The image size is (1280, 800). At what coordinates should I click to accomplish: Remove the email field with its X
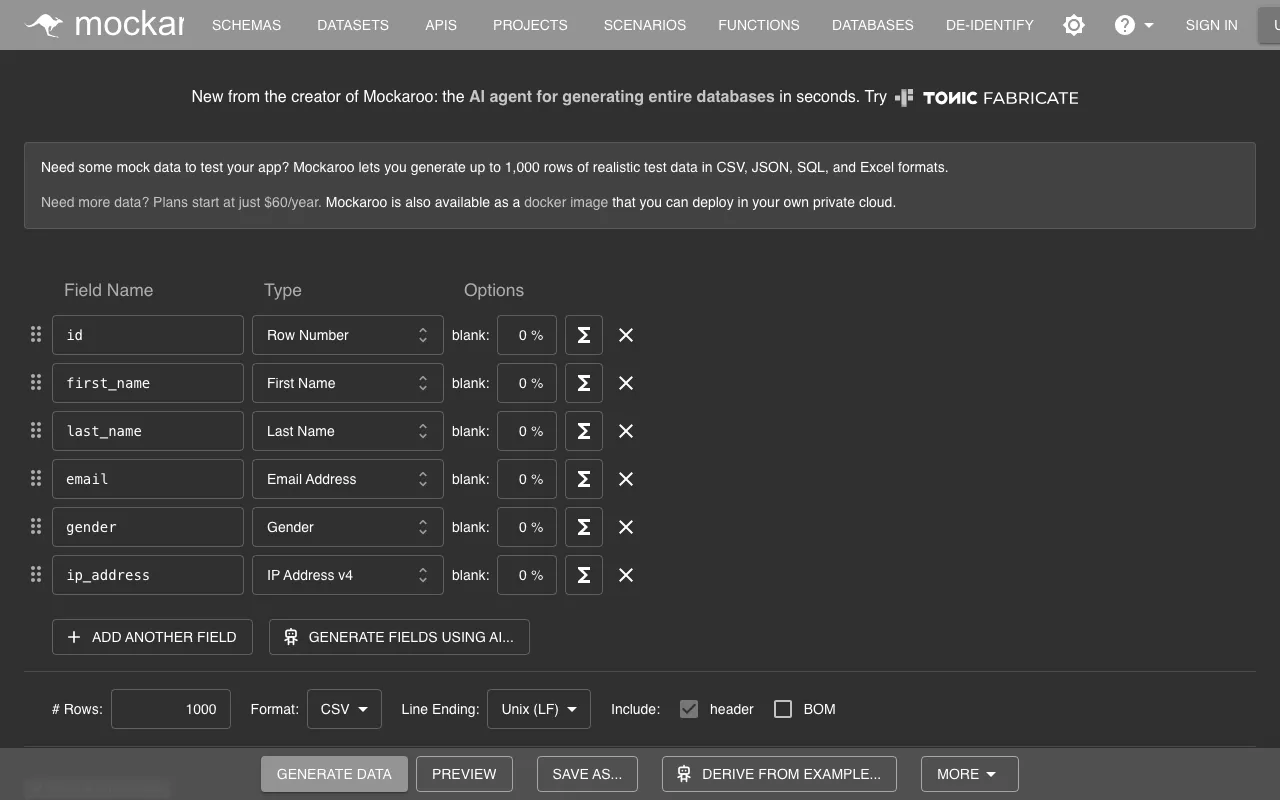[x=626, y=479]
